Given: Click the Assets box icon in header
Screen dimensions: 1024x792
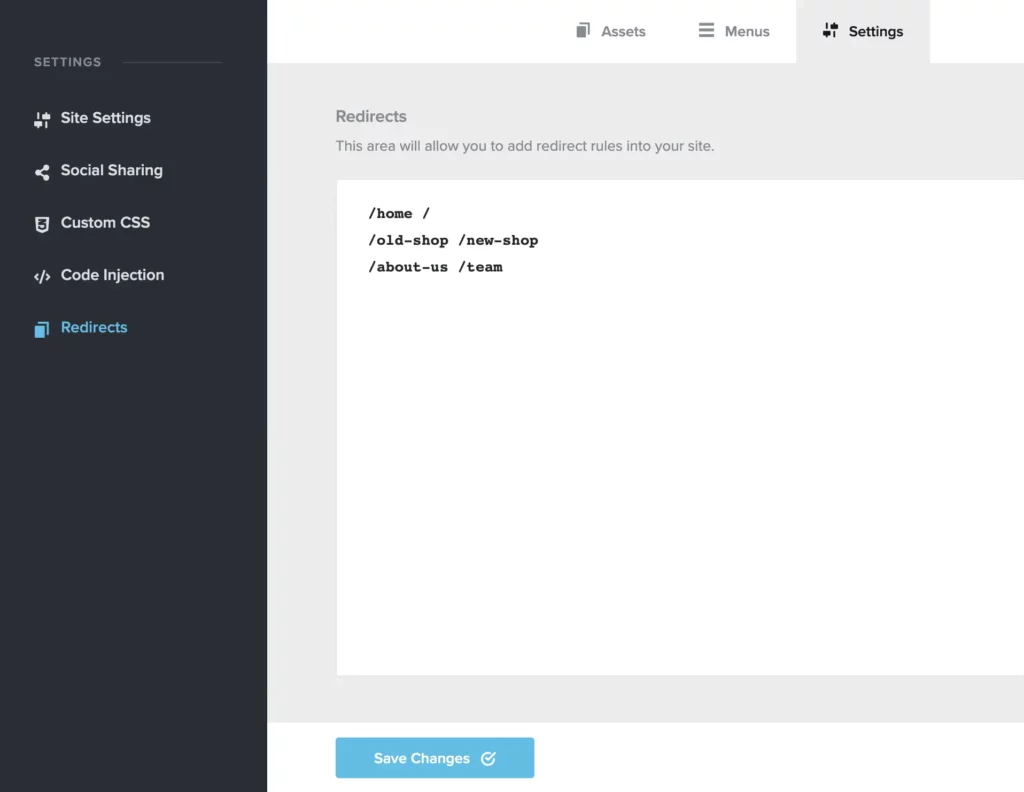Looking at the screenshot, I should point(583,30).
